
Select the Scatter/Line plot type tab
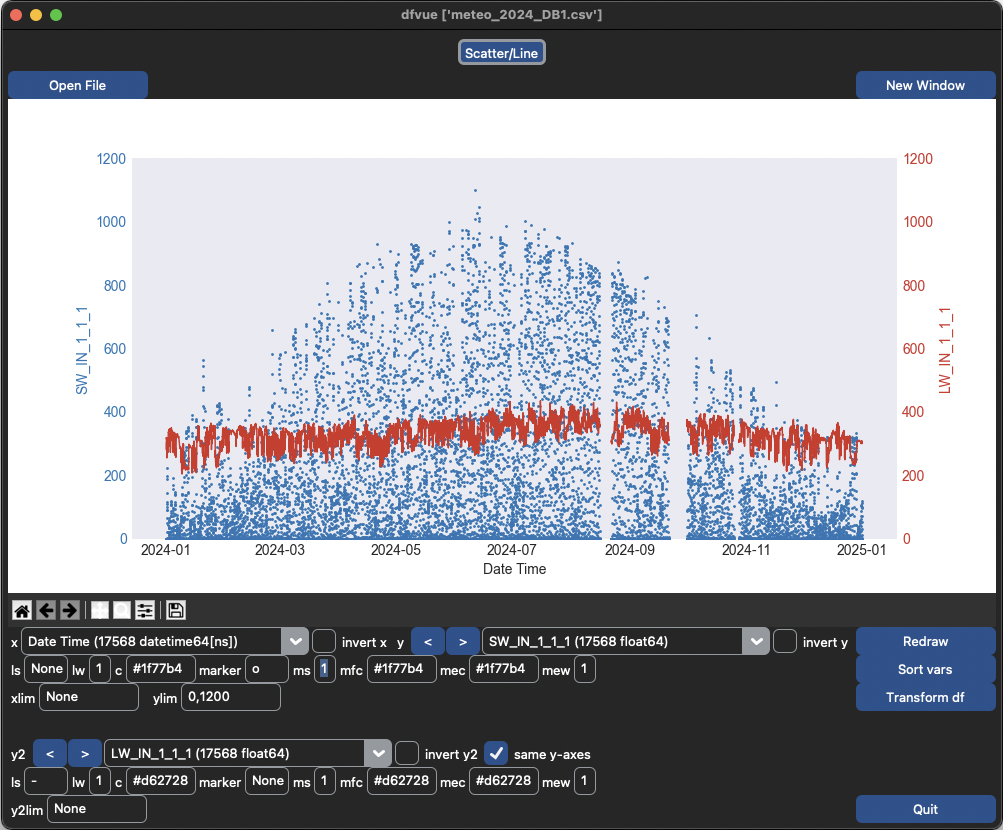tap(502, 53)
